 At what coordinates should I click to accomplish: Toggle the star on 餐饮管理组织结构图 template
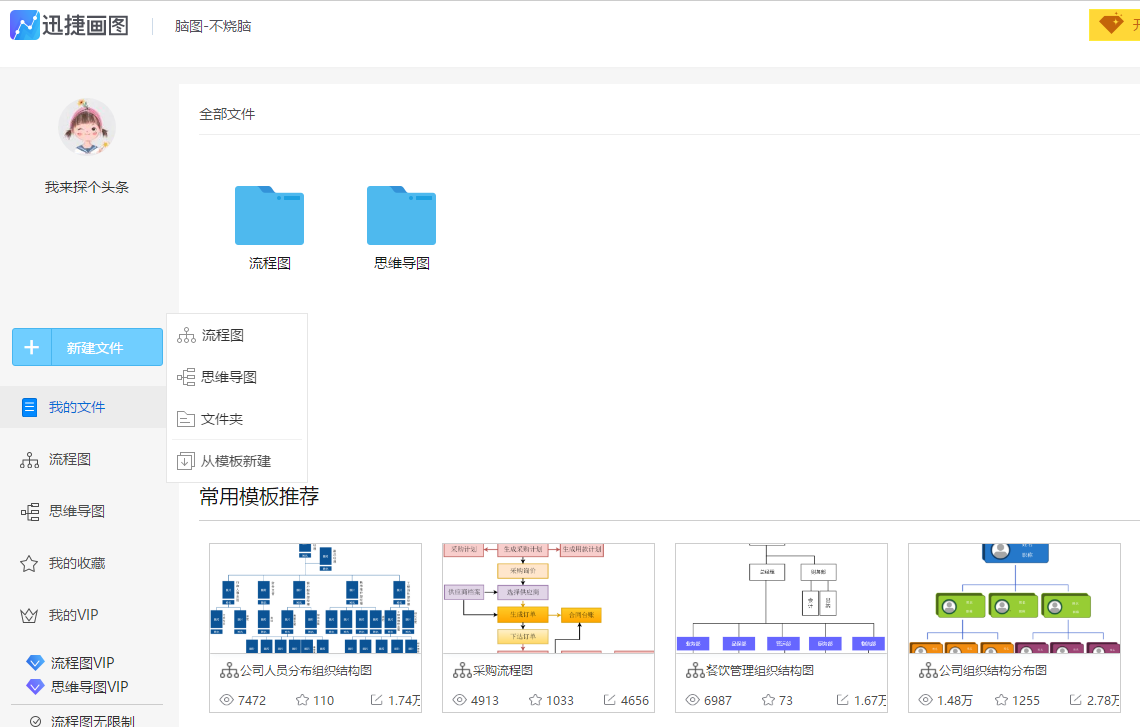pyautogui.click(x=770, y=700)
